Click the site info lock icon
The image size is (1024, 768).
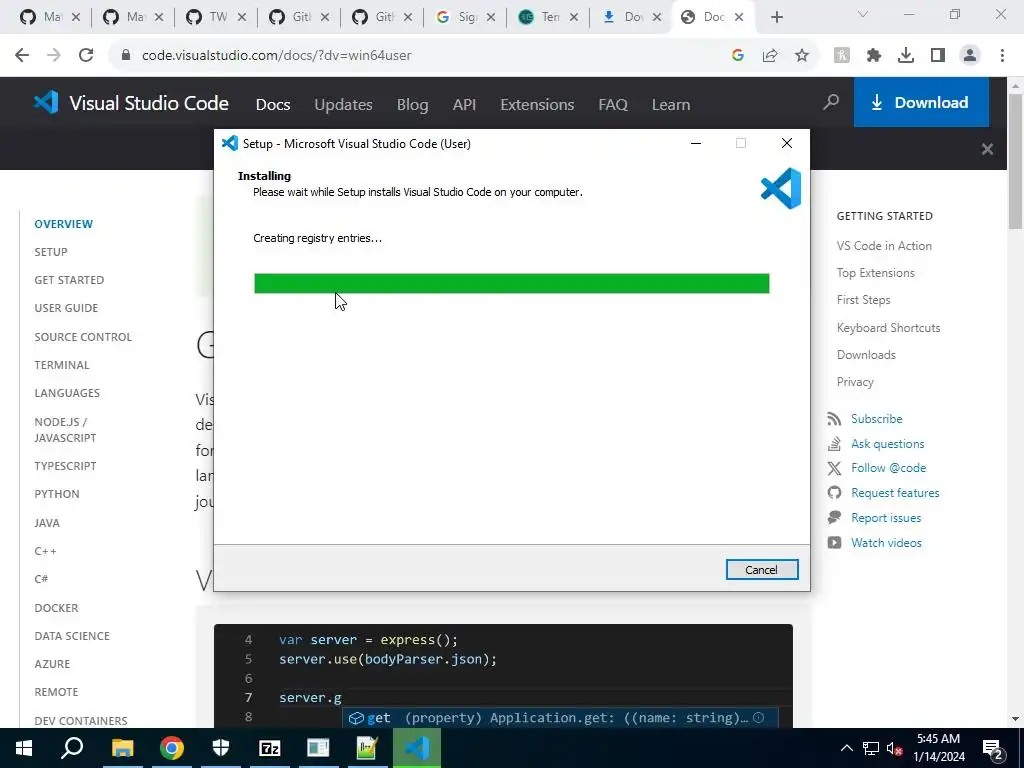pyautogui.click(x=126, y=56)
